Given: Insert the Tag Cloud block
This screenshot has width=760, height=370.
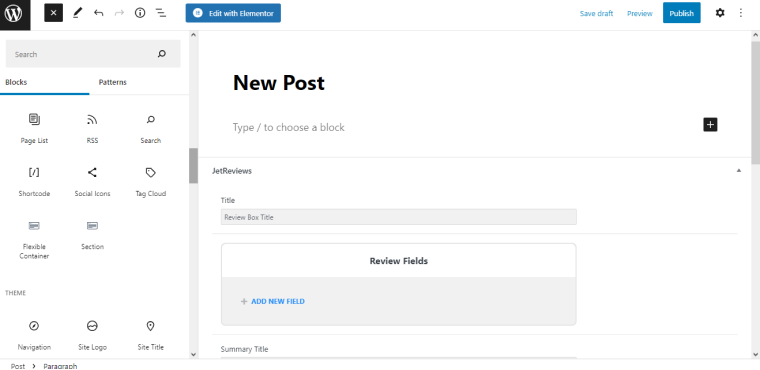Looking at the screenshot, I should click(x=150, y=181).
